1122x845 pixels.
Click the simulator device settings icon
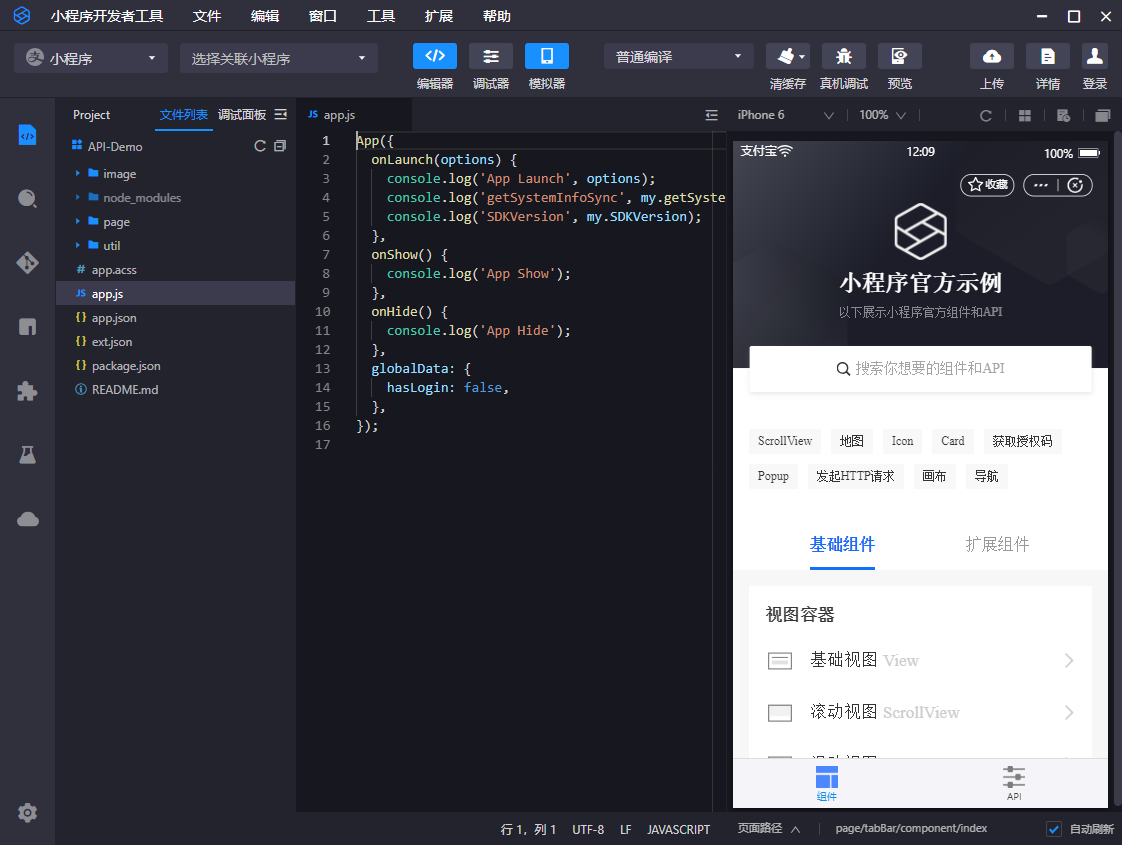[x=1063, y=115]
